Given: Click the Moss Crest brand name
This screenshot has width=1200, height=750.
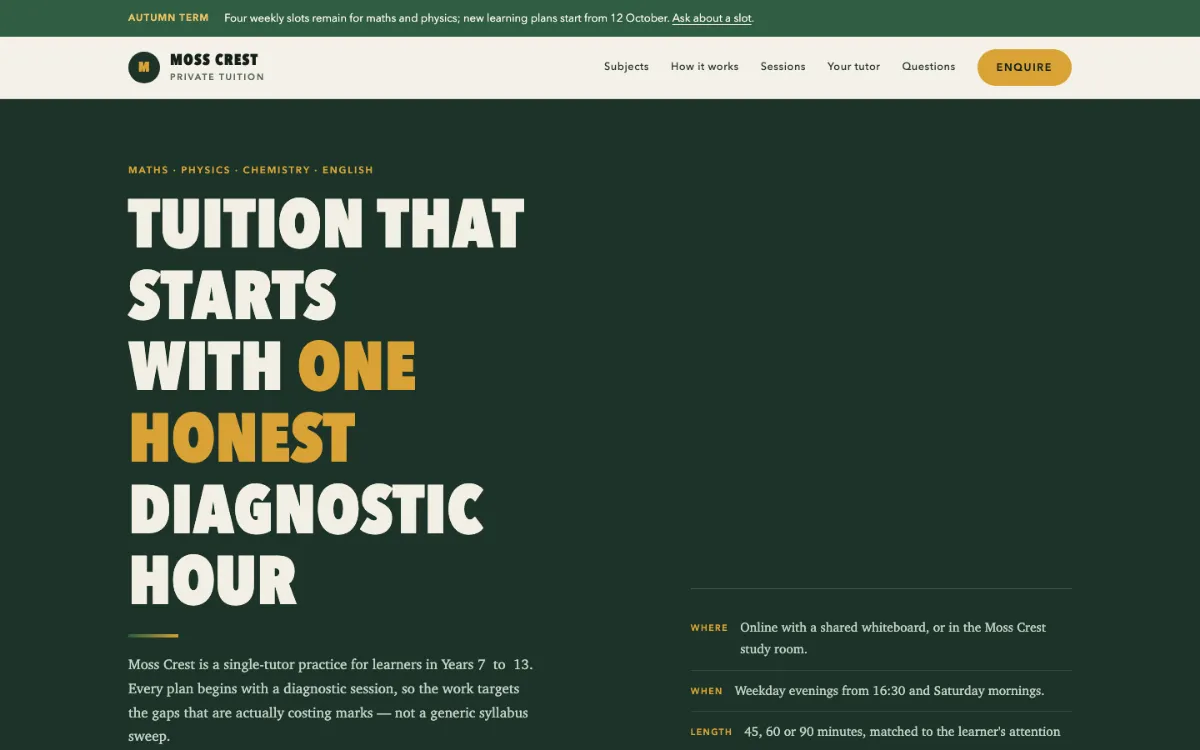Looking at the screenshot, I should (x=214, y=60).
